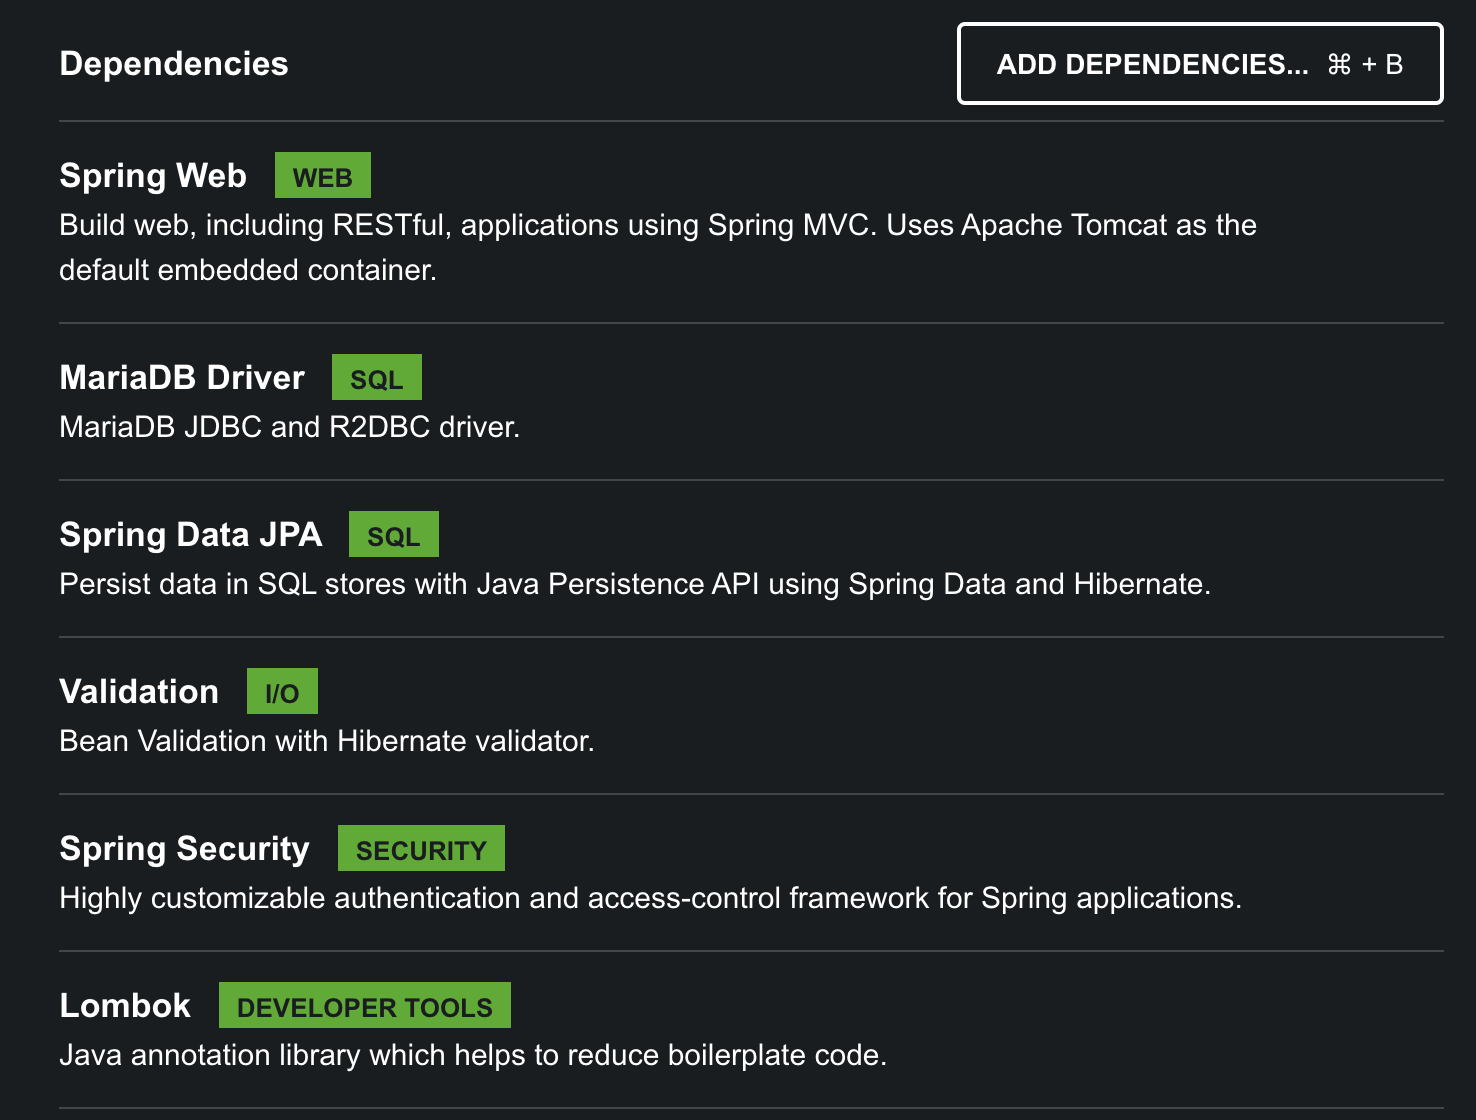This screenshot has height=1120, width=1476.
Task: Select the Spring Data JPA dependency title
Action: click(x=191, y=535)
